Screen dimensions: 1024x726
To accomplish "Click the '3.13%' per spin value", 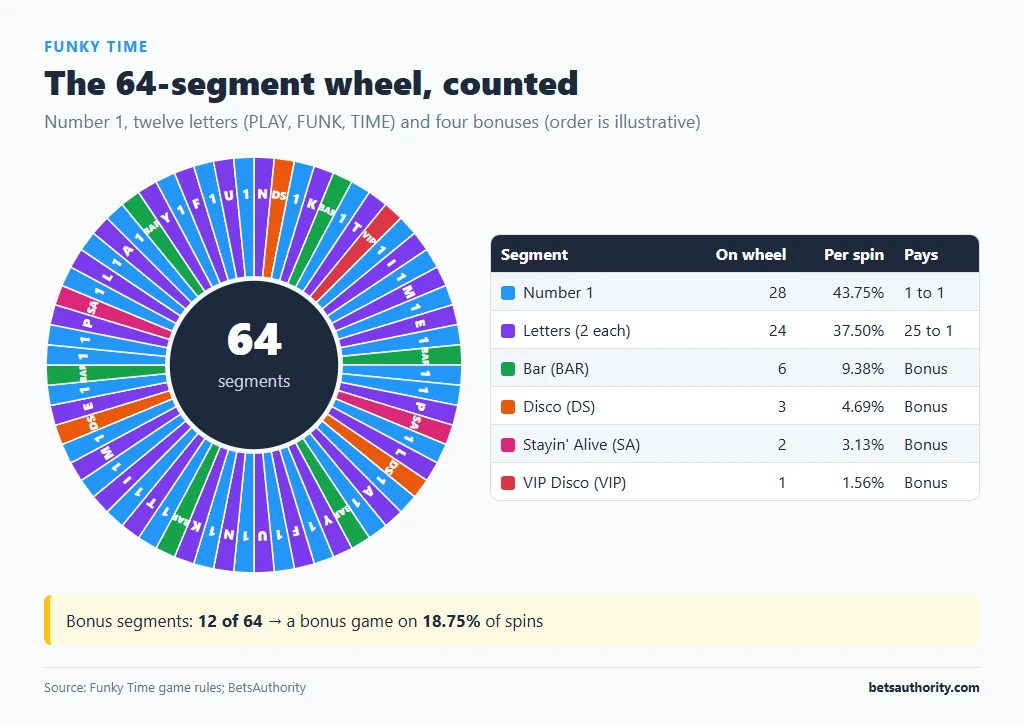I will (x=863, y=445).
